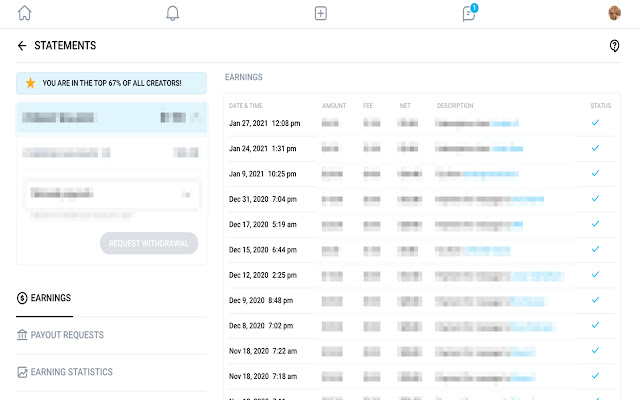Click the EARNINGS heading above the table
640x400 pixels.
244,77
